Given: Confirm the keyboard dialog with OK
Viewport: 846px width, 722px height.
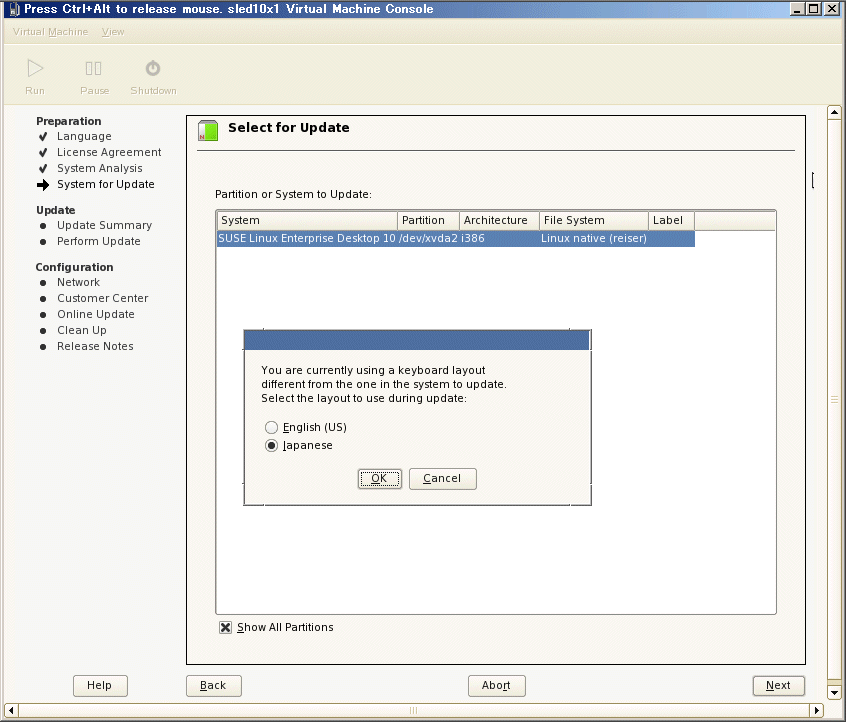Looking at the screenshot, I should 379,479.
